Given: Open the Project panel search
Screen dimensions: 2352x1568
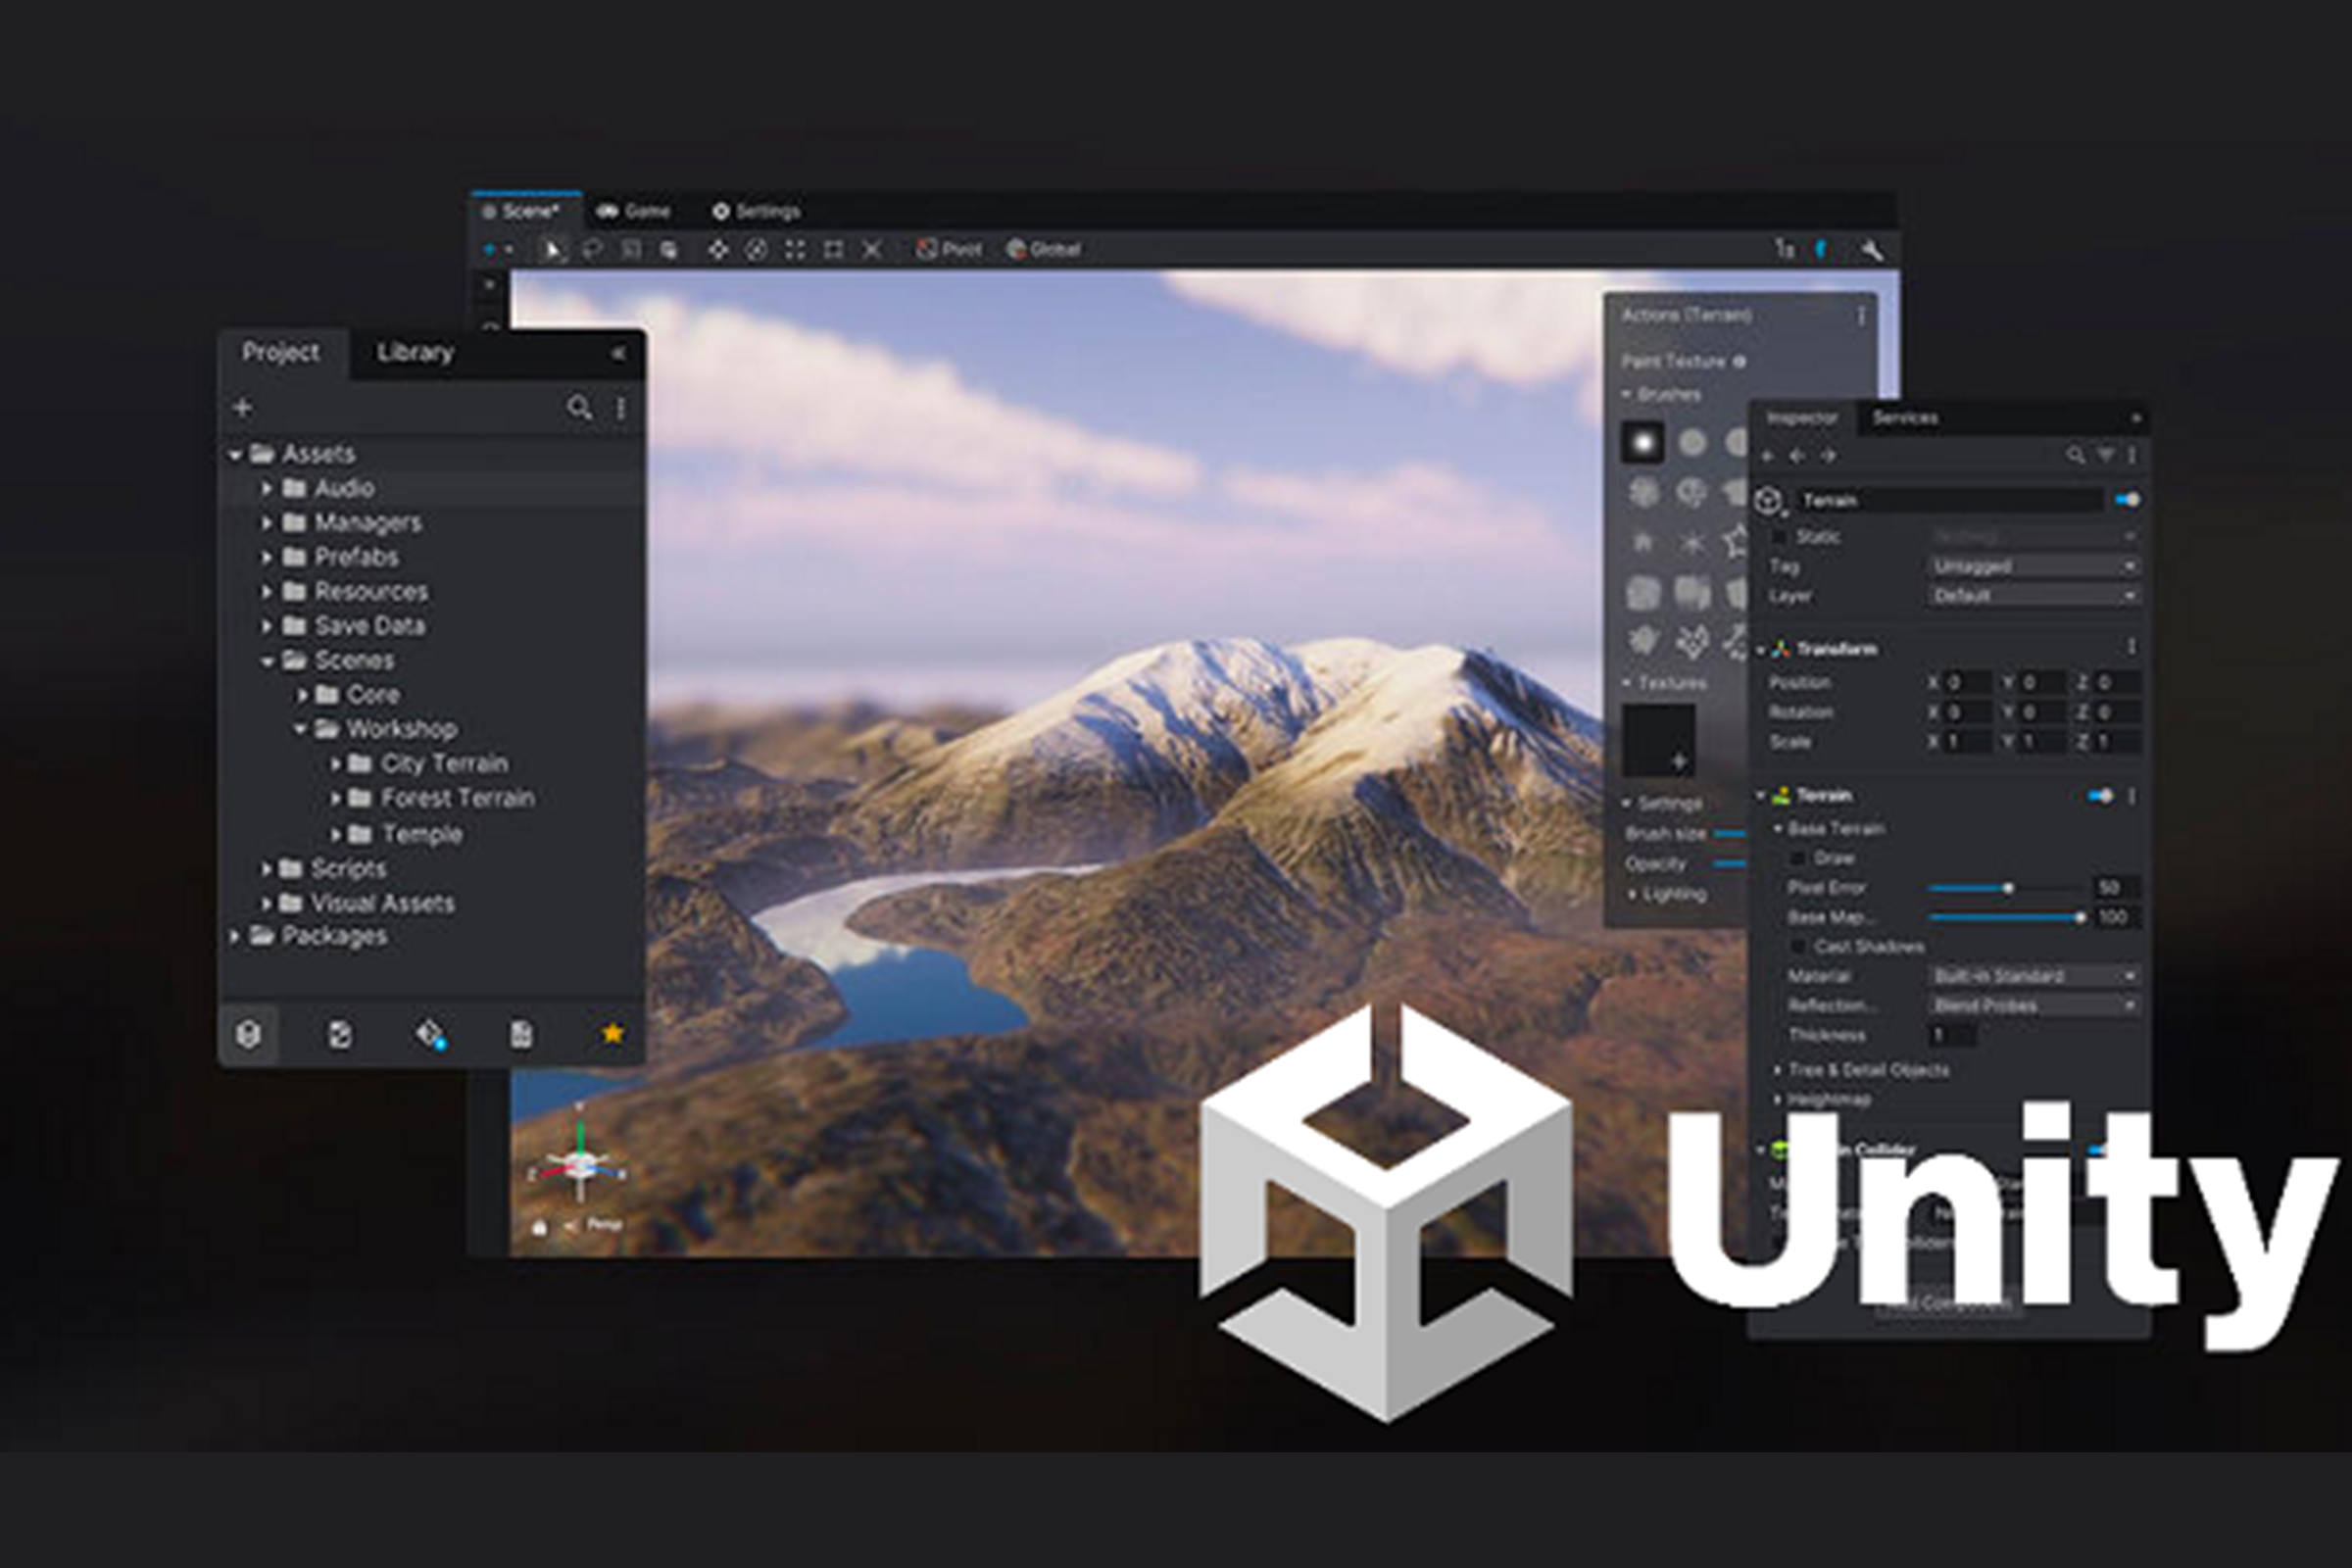Looking at the screenshot, I should 579,408.
